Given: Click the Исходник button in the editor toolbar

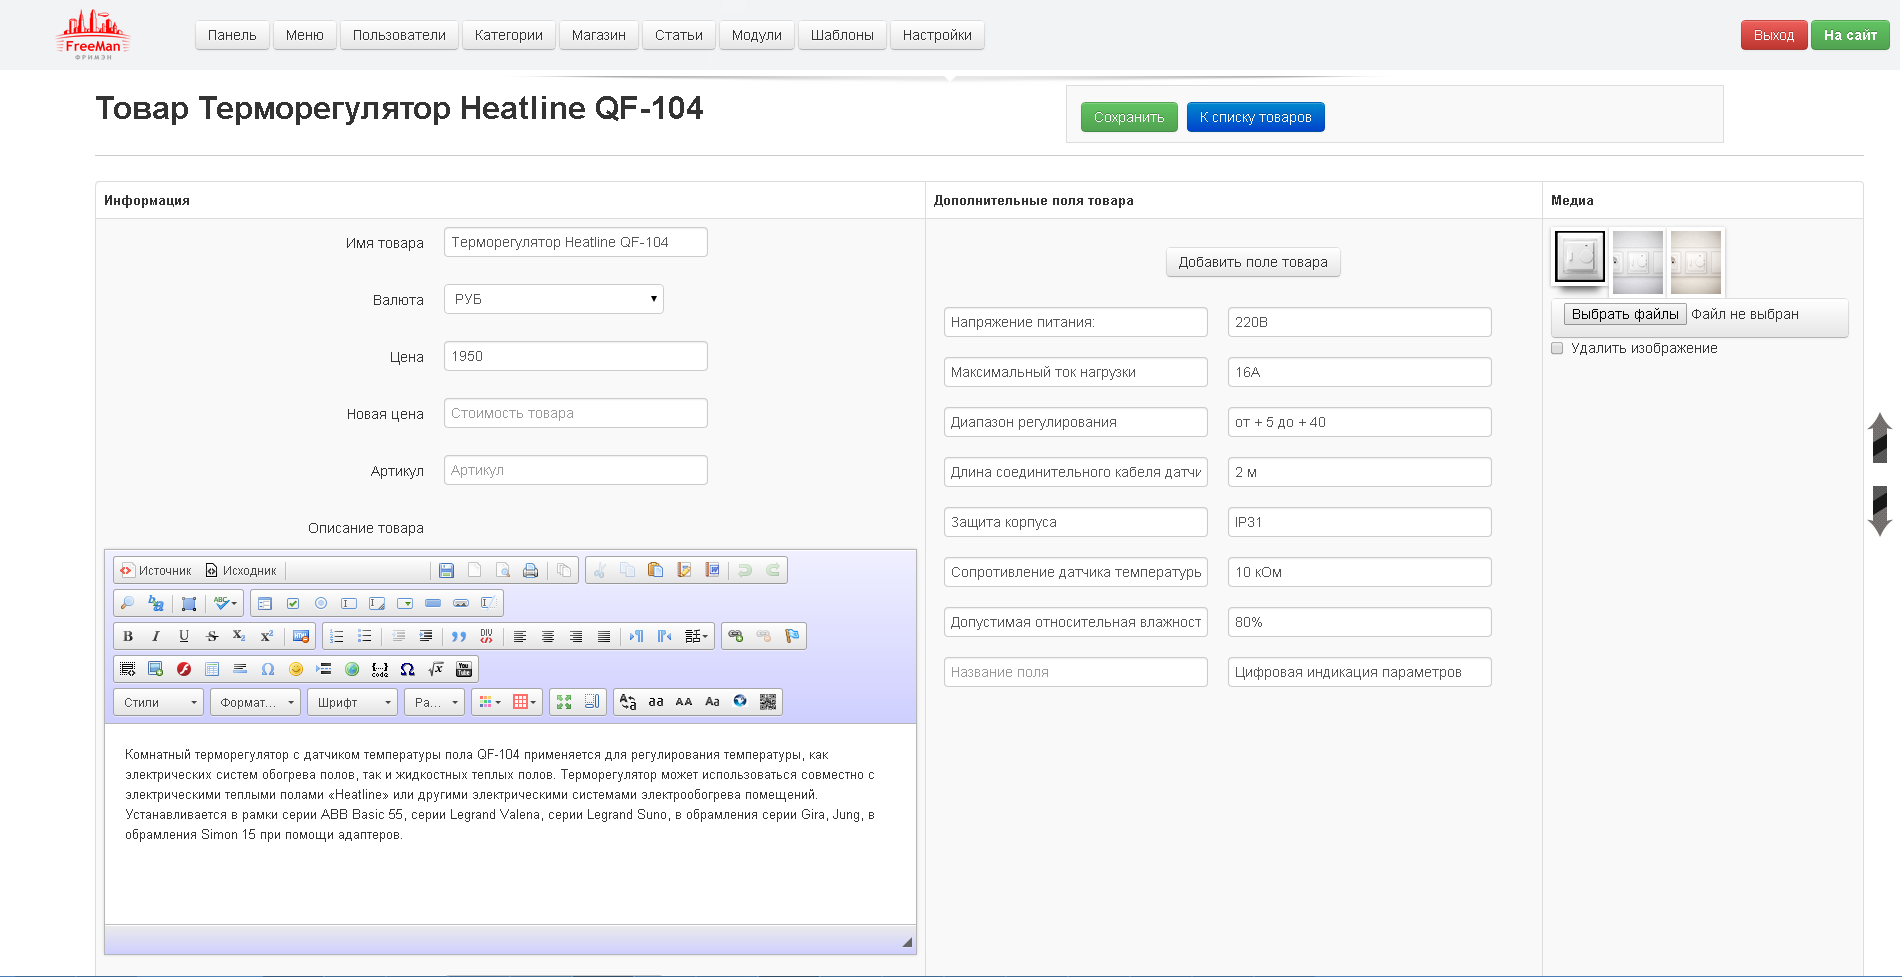Looking at the screenshot, I should (241, 570).
